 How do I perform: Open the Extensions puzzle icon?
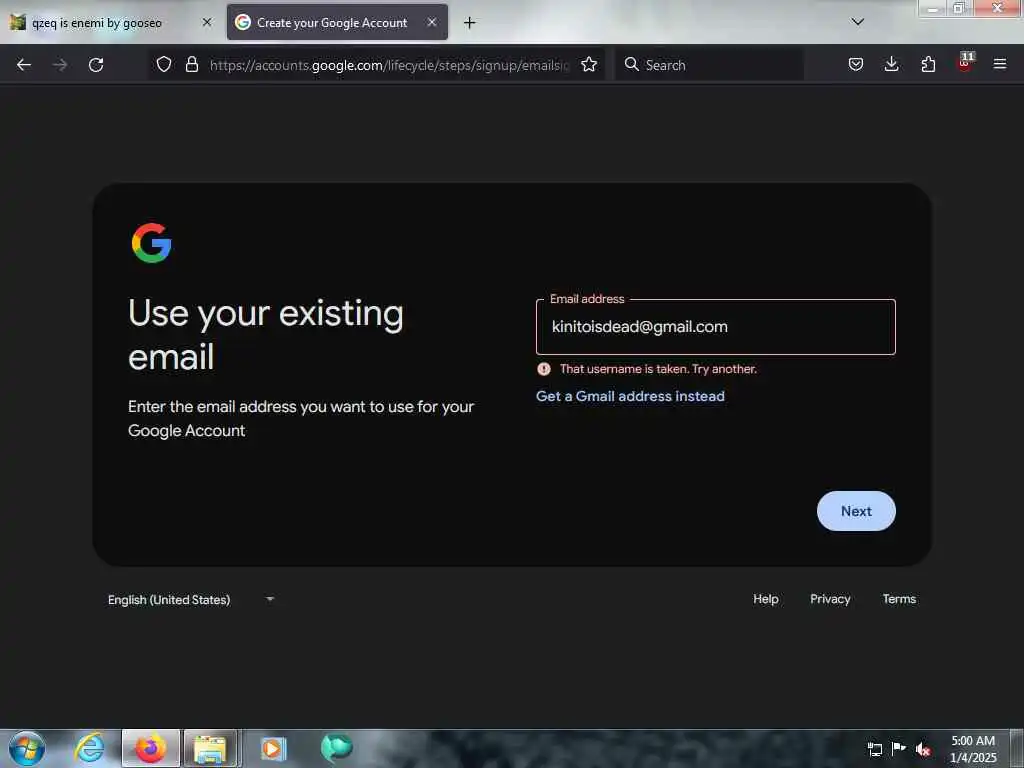928,64
